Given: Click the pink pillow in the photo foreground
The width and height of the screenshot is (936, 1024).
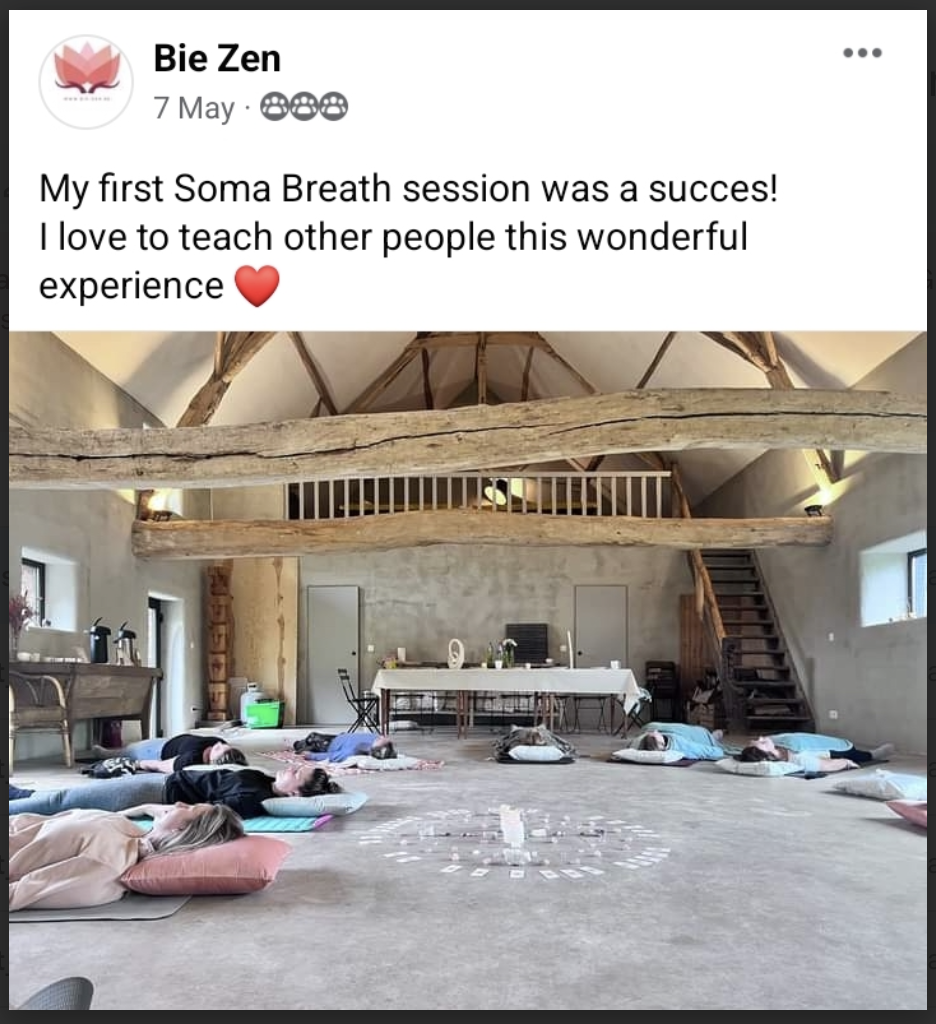Looking at the screenshot, I should point(204,865).
